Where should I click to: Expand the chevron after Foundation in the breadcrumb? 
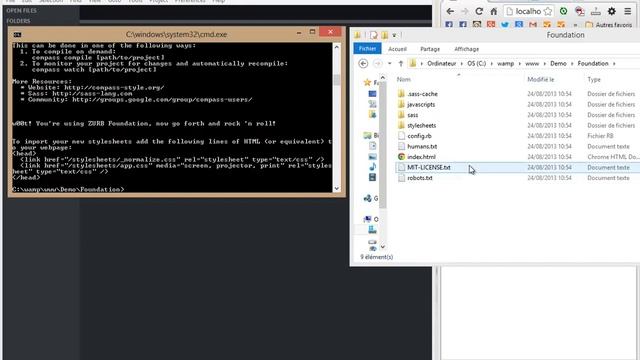pyautogui.click(x=614, y=64)
